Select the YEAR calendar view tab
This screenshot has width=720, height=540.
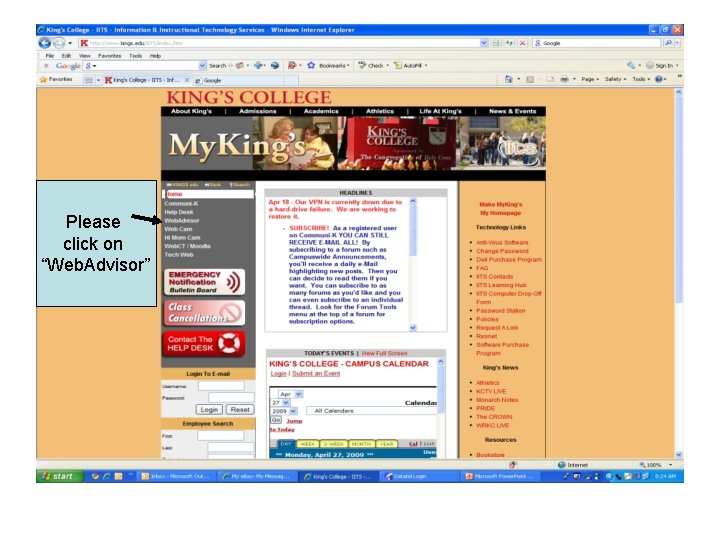386,444
